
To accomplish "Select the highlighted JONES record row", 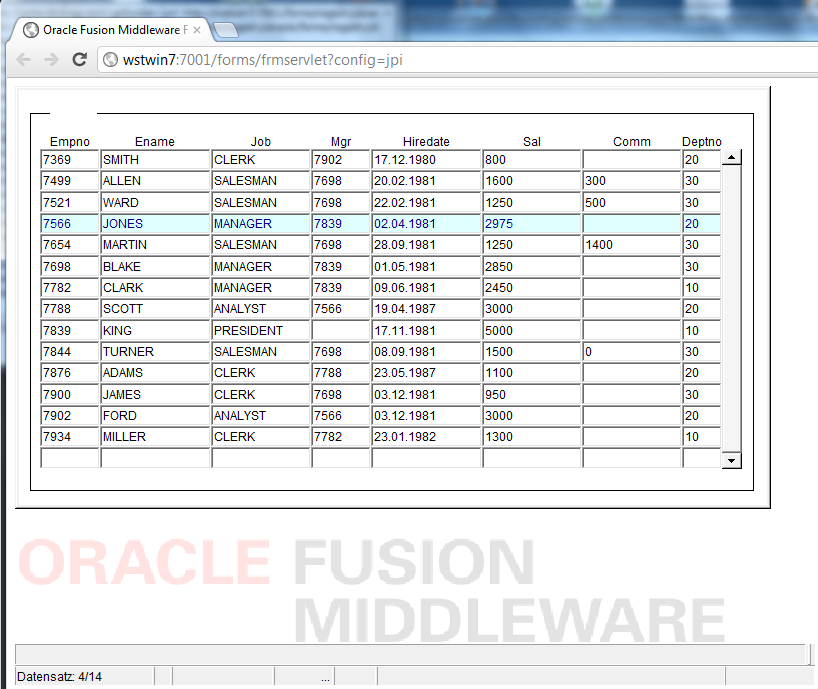I will point(155,224).
